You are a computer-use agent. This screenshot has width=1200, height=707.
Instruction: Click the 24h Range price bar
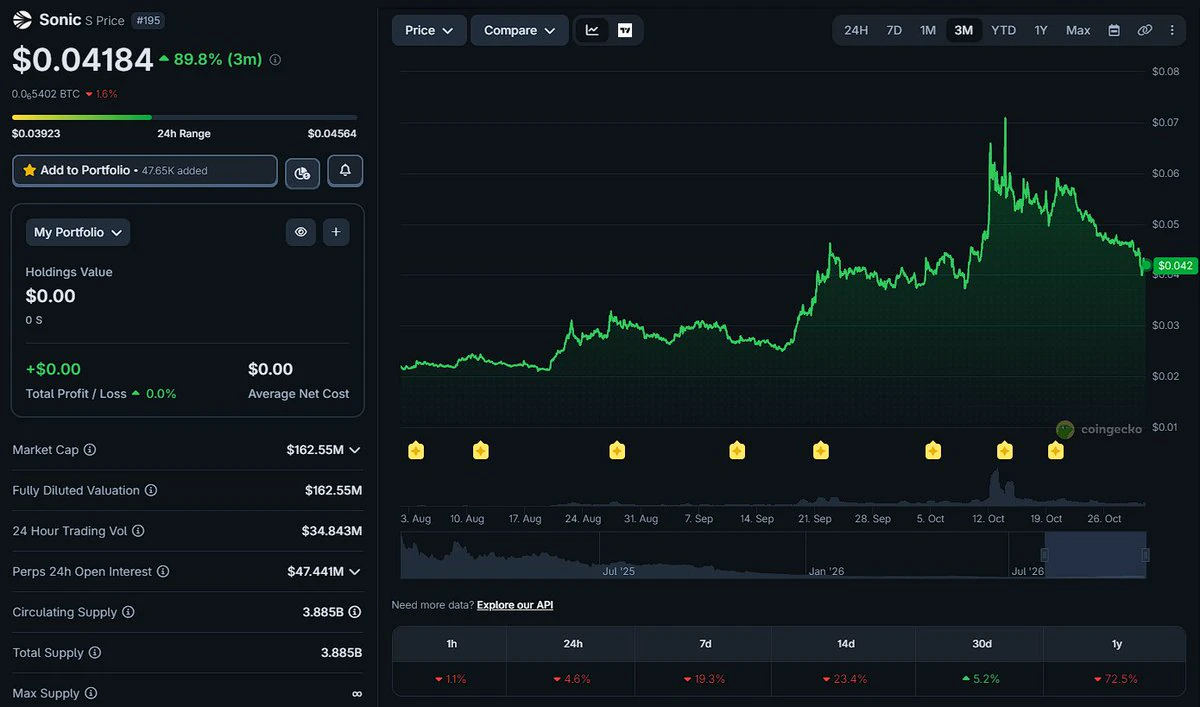[184, 118]
